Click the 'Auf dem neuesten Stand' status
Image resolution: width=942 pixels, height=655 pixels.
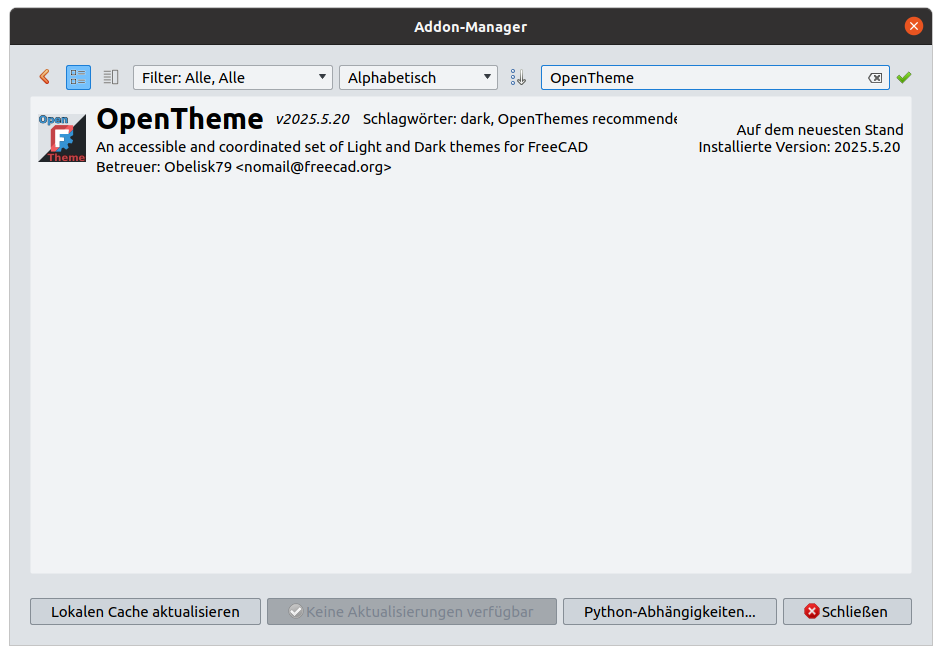pyautogui.click(x=819, y=130)
